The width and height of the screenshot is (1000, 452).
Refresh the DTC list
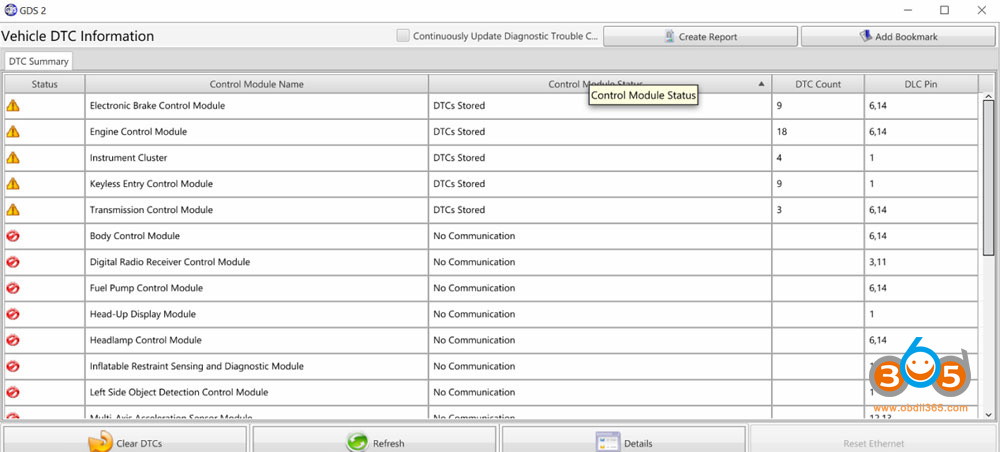374,442
